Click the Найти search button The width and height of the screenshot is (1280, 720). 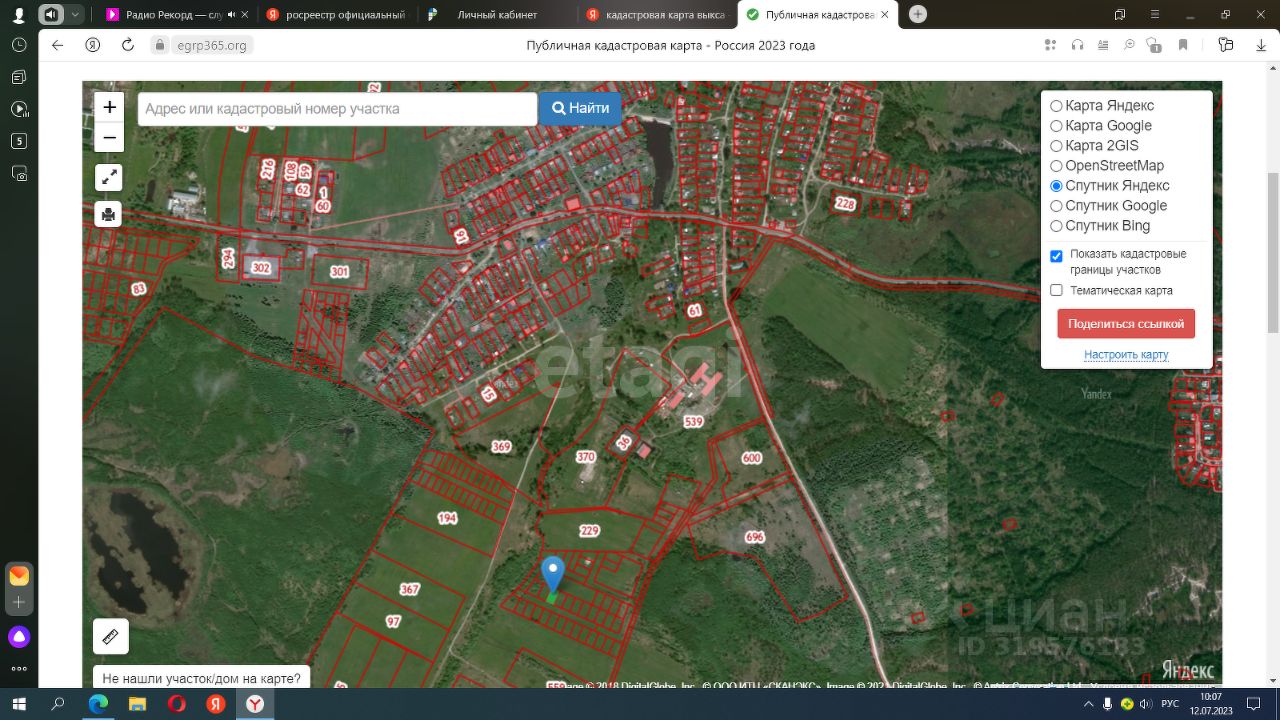(x=580, y=108)
